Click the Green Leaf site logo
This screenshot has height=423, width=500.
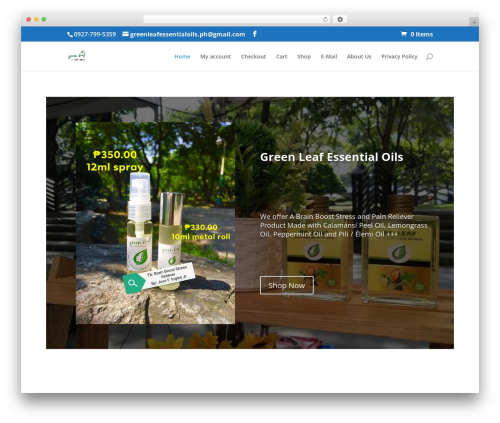(x=77, y=56)
